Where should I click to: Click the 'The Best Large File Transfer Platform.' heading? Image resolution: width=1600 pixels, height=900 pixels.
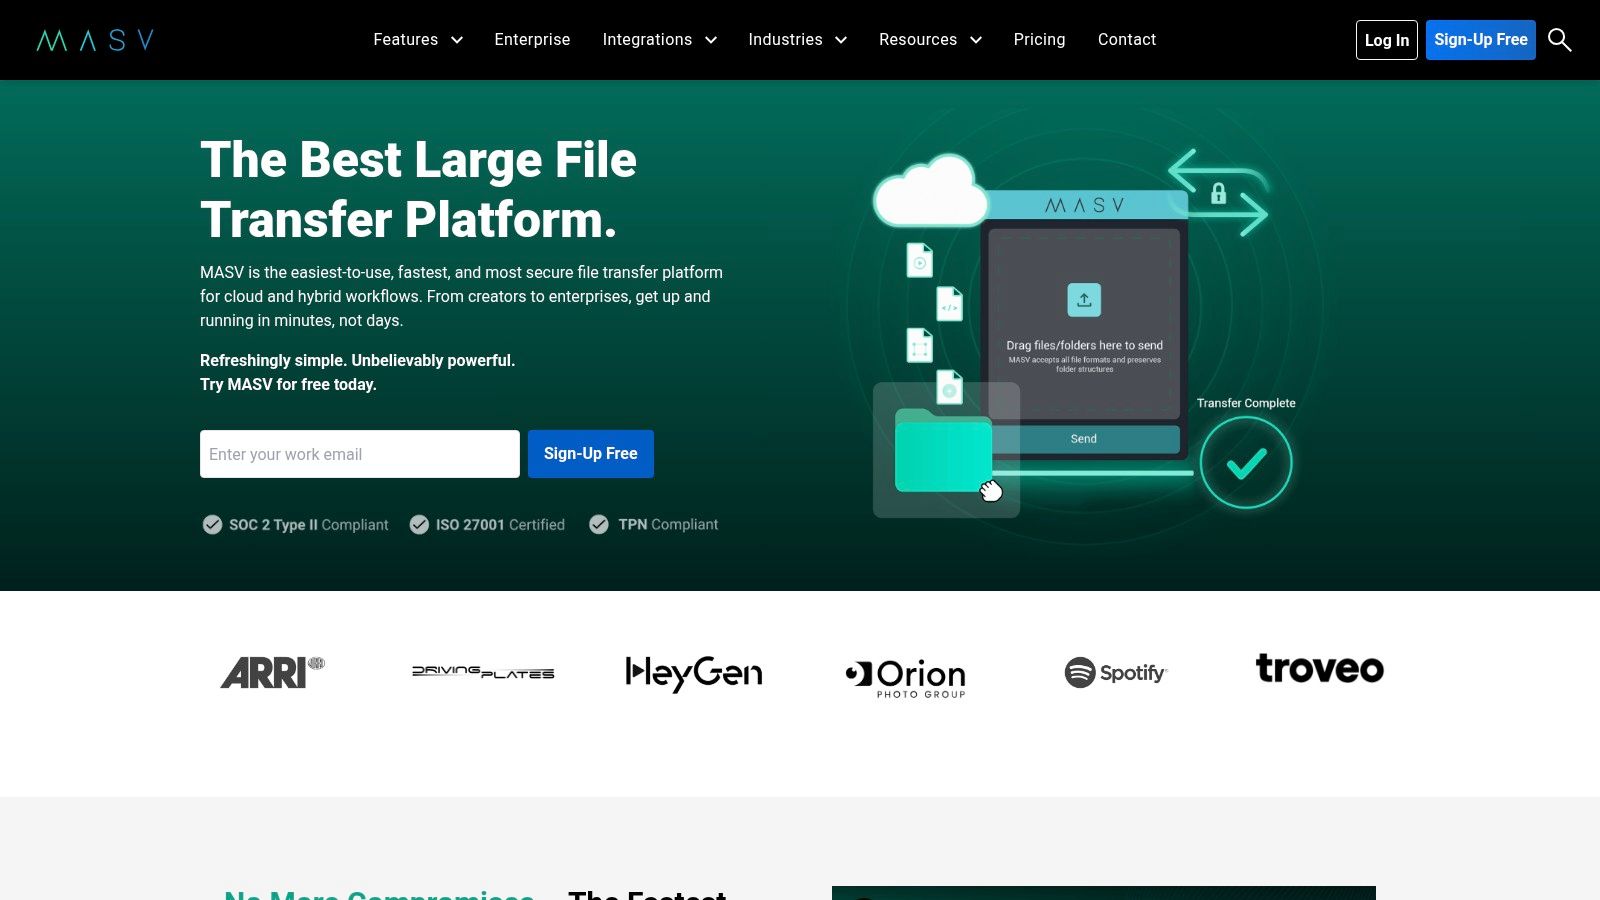pyautogui.click(x=419, y=189)
